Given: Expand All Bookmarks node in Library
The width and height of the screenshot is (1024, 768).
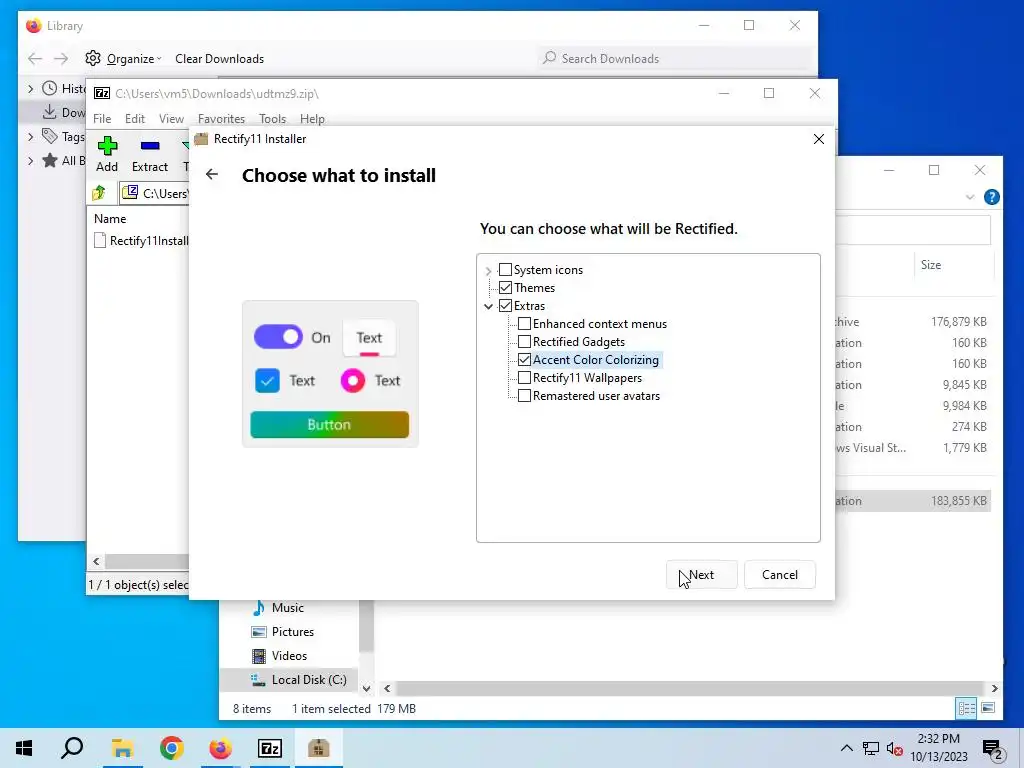Looking at the screenshot, I should [31, 161].
